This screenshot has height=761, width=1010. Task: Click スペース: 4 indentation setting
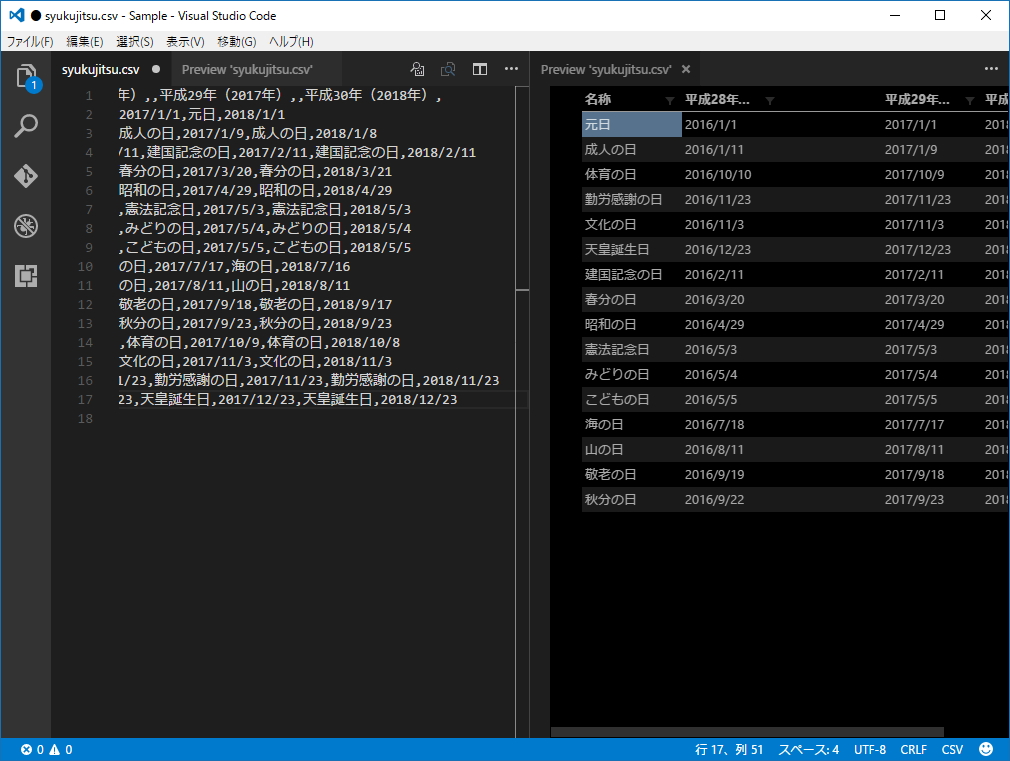click(808, 749)
